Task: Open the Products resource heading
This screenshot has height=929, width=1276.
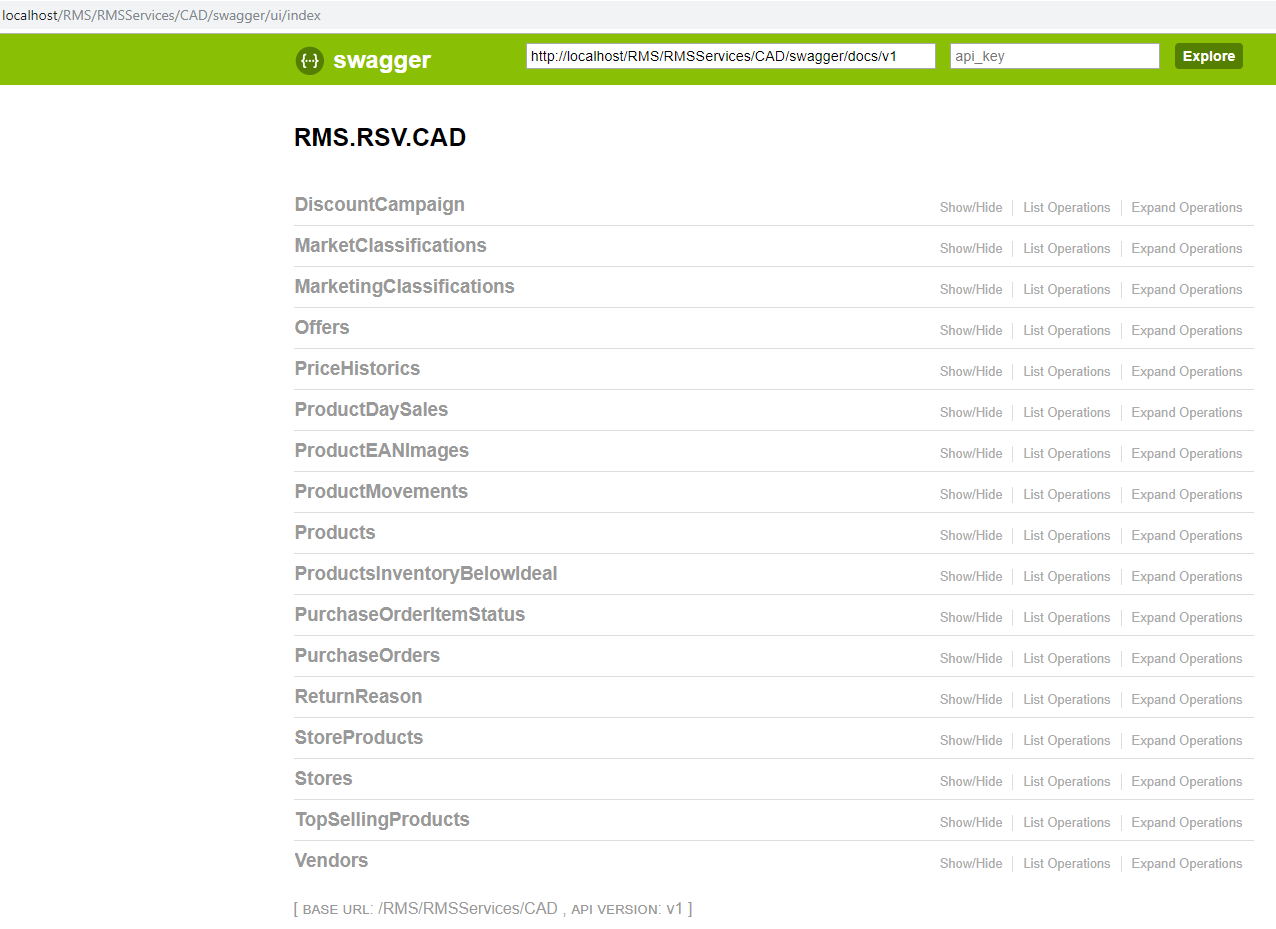Action: (335, 532)
